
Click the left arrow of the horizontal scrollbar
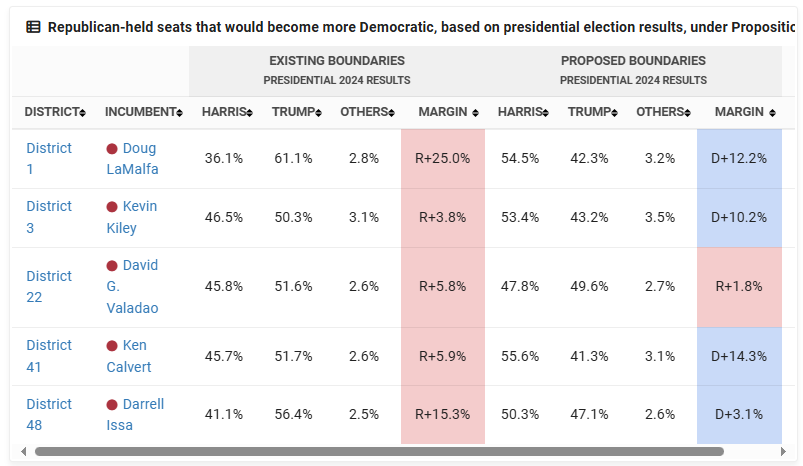tap(24, 452)
